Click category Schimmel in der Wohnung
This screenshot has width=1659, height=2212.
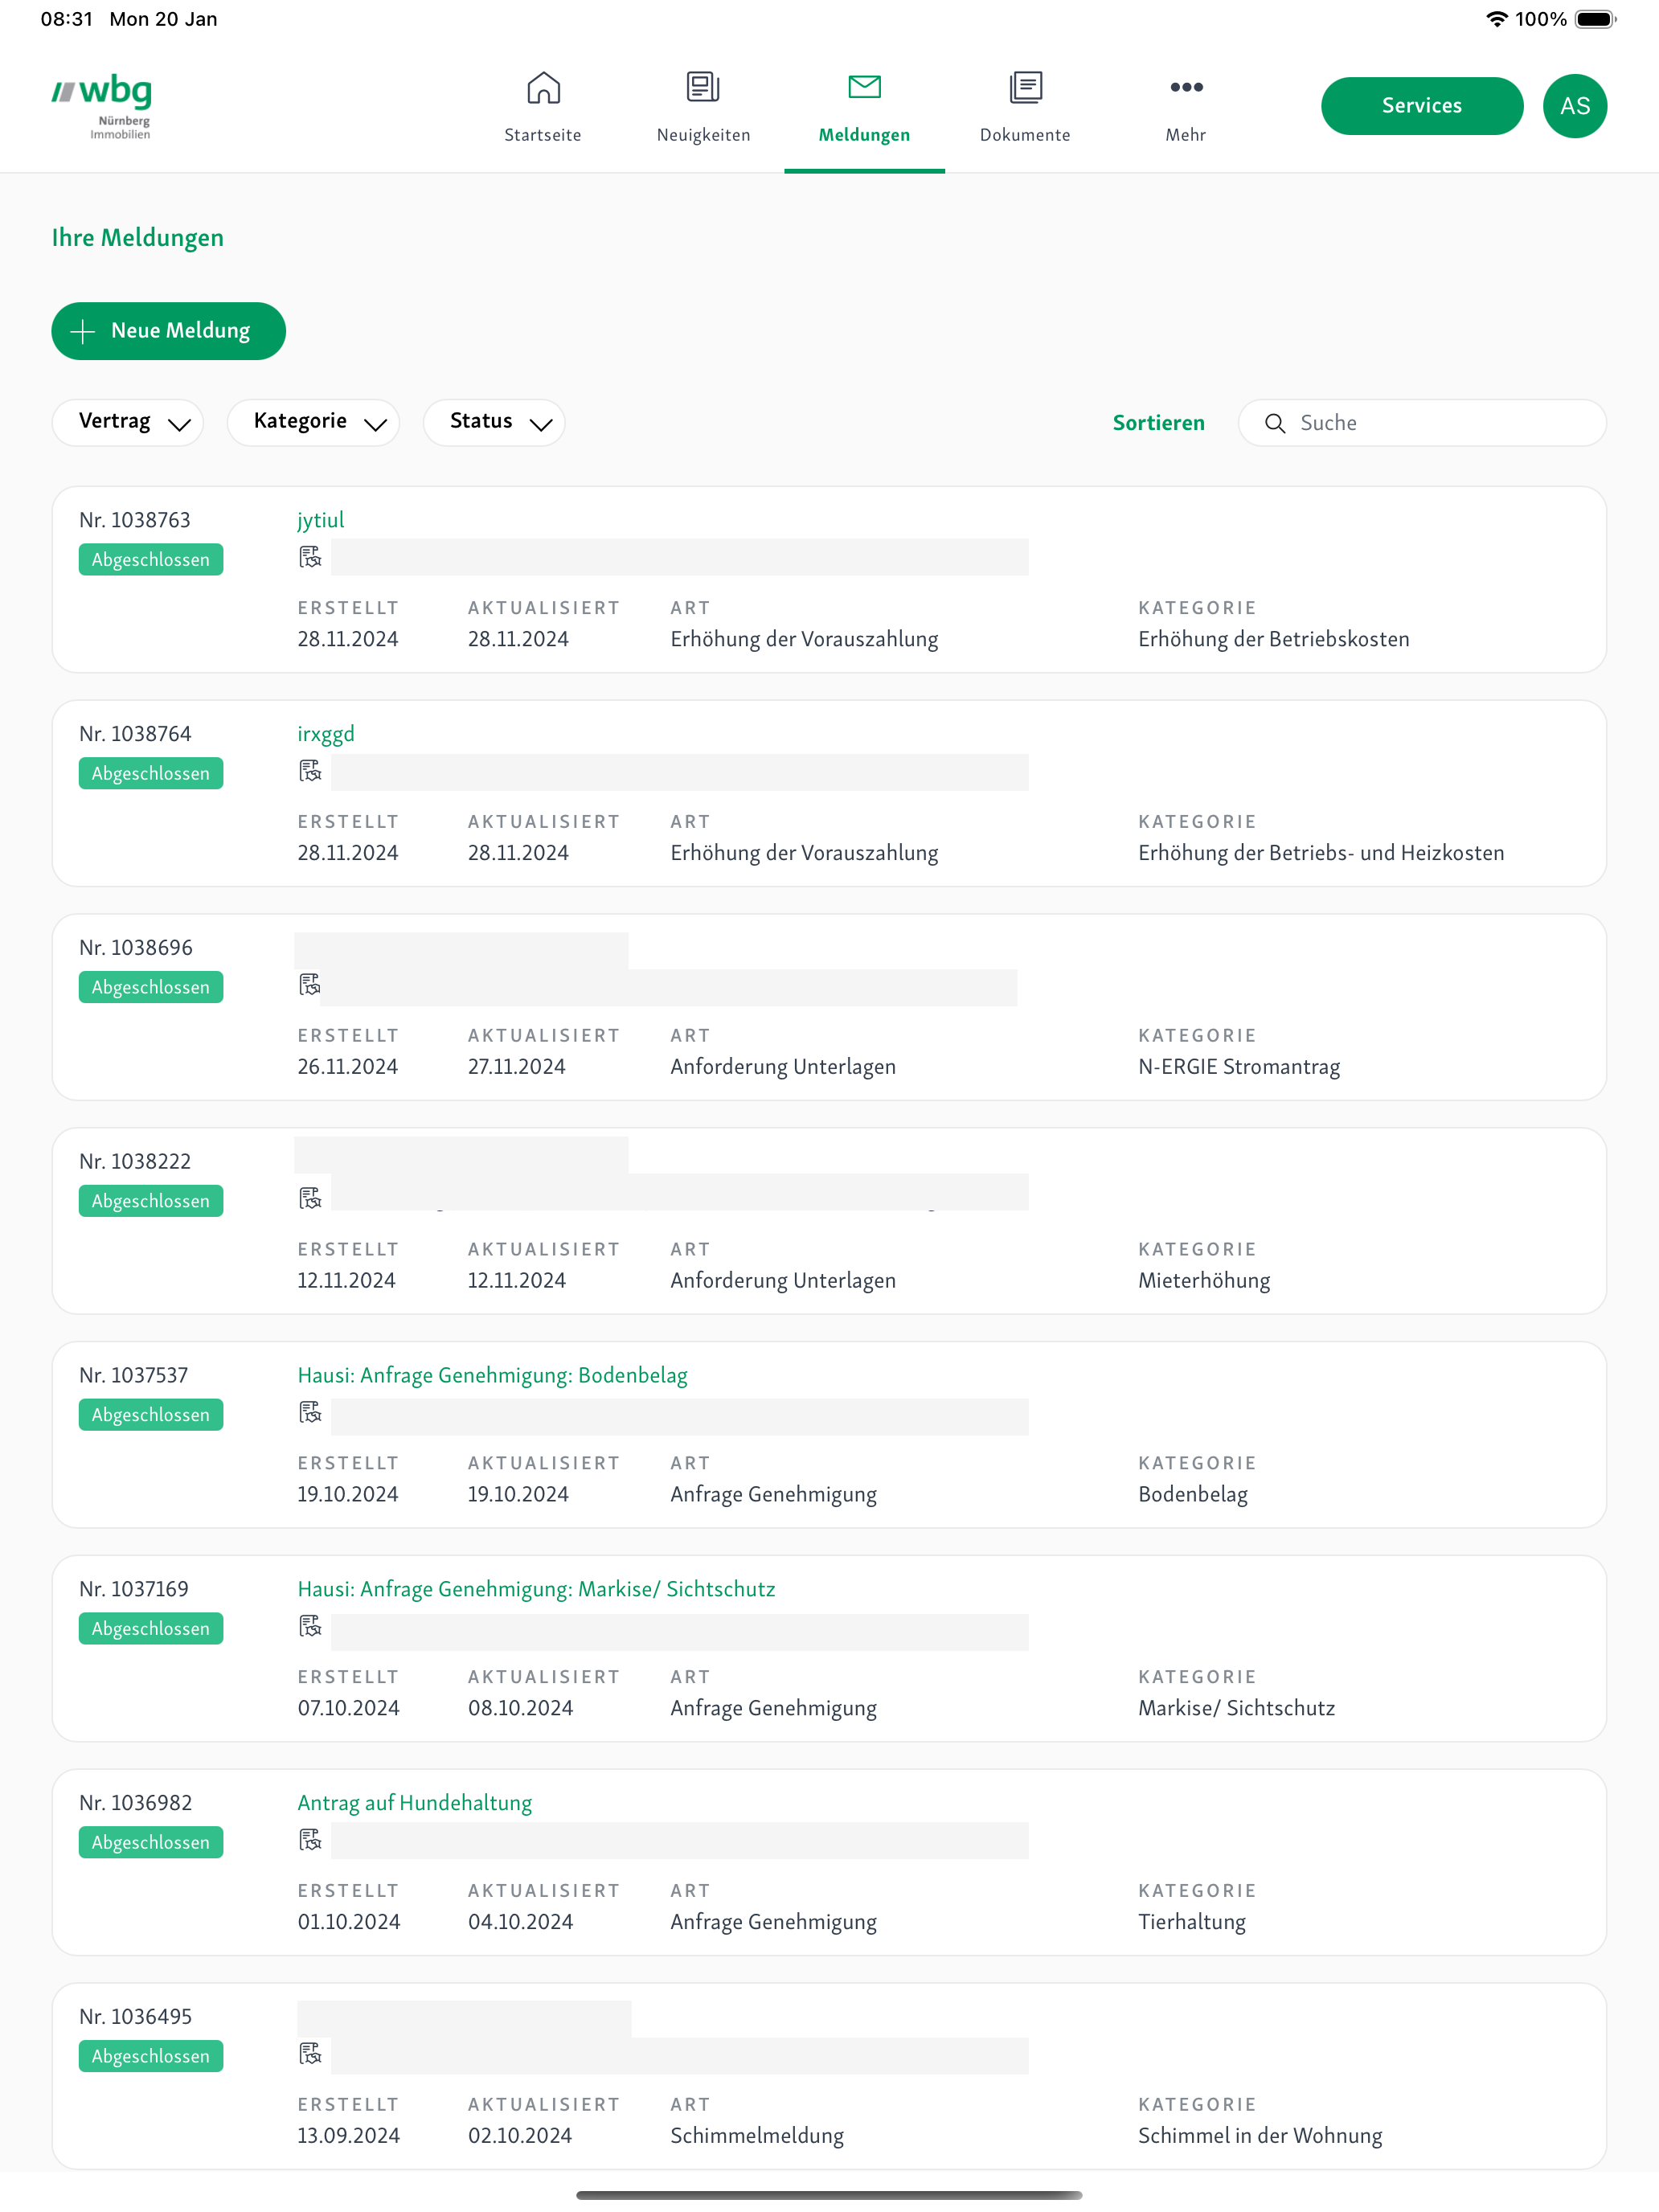click(1260, 2136)
